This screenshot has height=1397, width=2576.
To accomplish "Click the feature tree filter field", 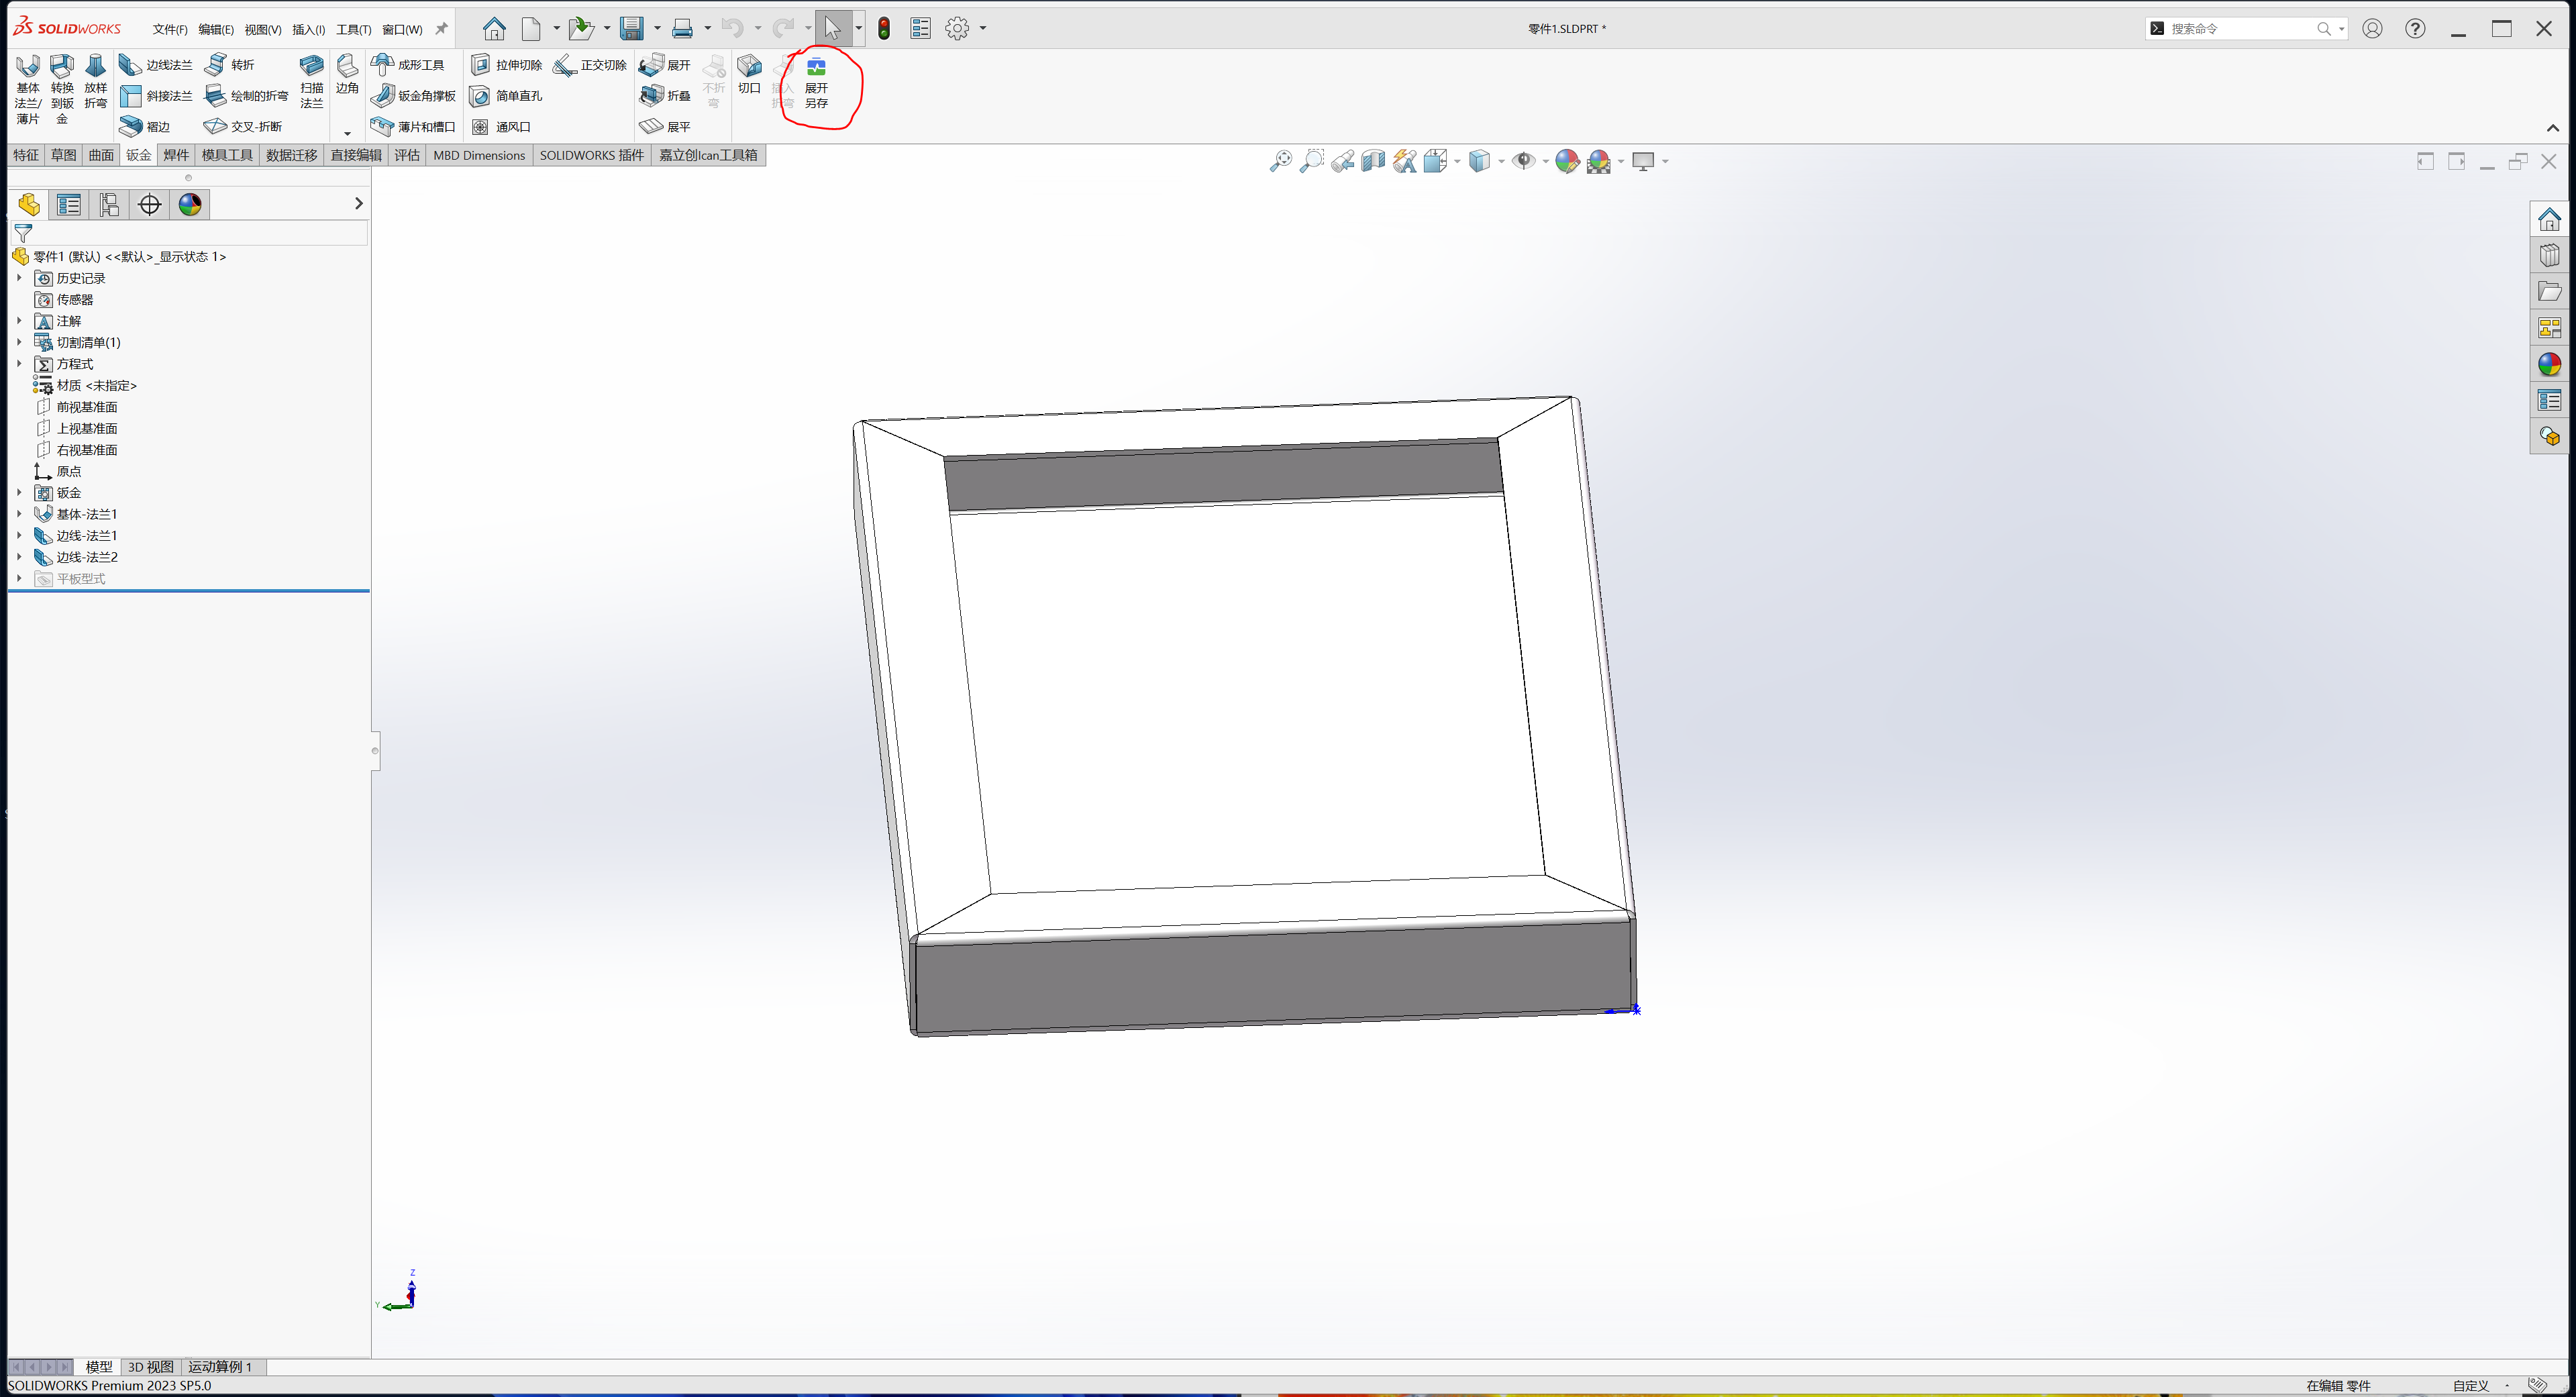I will tap(189, 233).
